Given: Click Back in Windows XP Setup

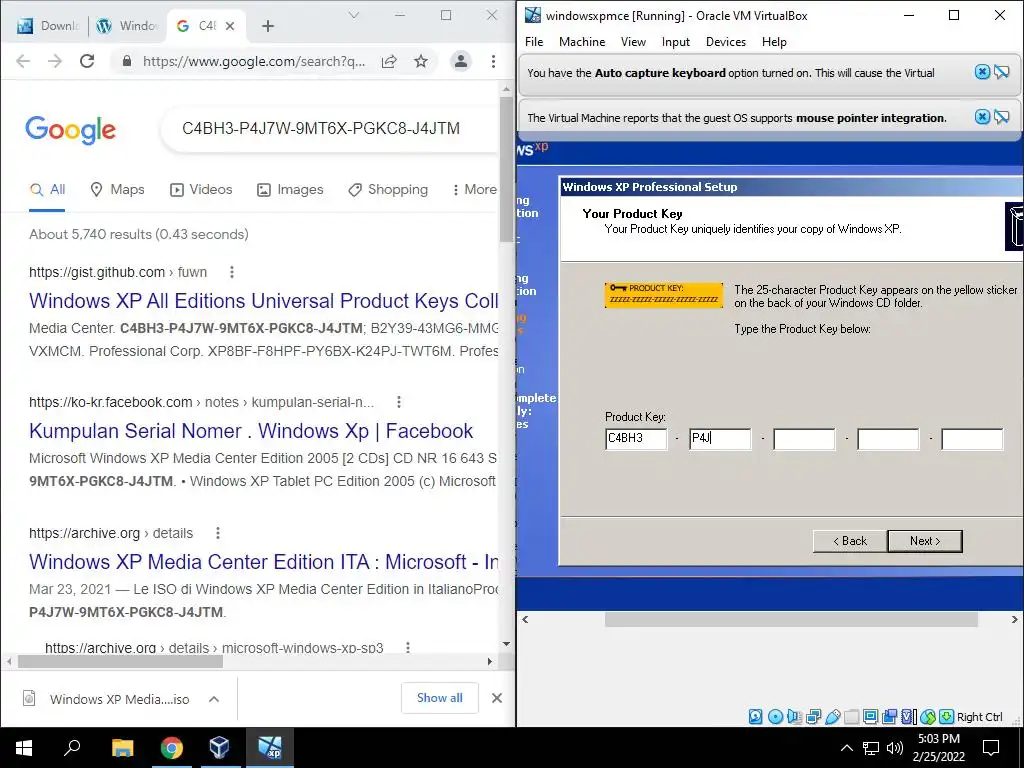Looking at the screenshot, I should (850, 541).
